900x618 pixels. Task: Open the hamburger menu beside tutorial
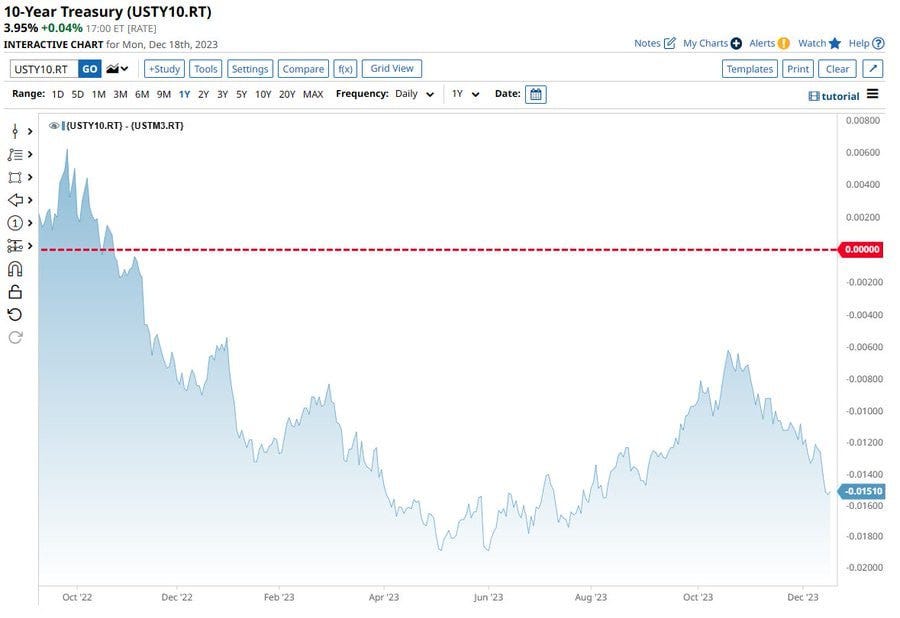873,94
